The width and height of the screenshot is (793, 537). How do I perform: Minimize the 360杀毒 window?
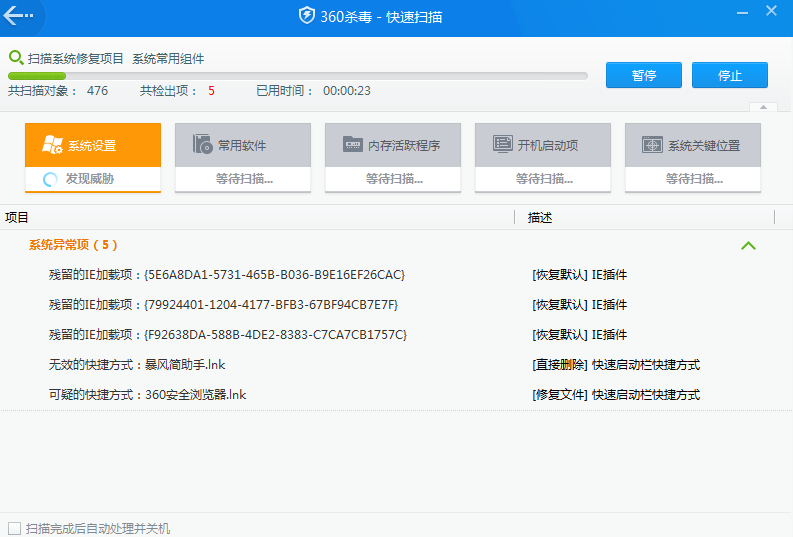click(742, 12)
